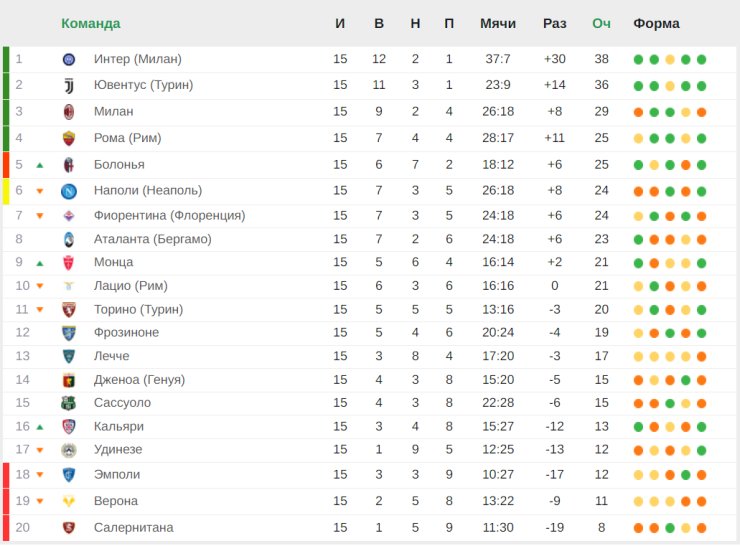Click the Sassuolo club logo
Image resolution: width=740 pixels, height=546 pixels.
[69, 403]
